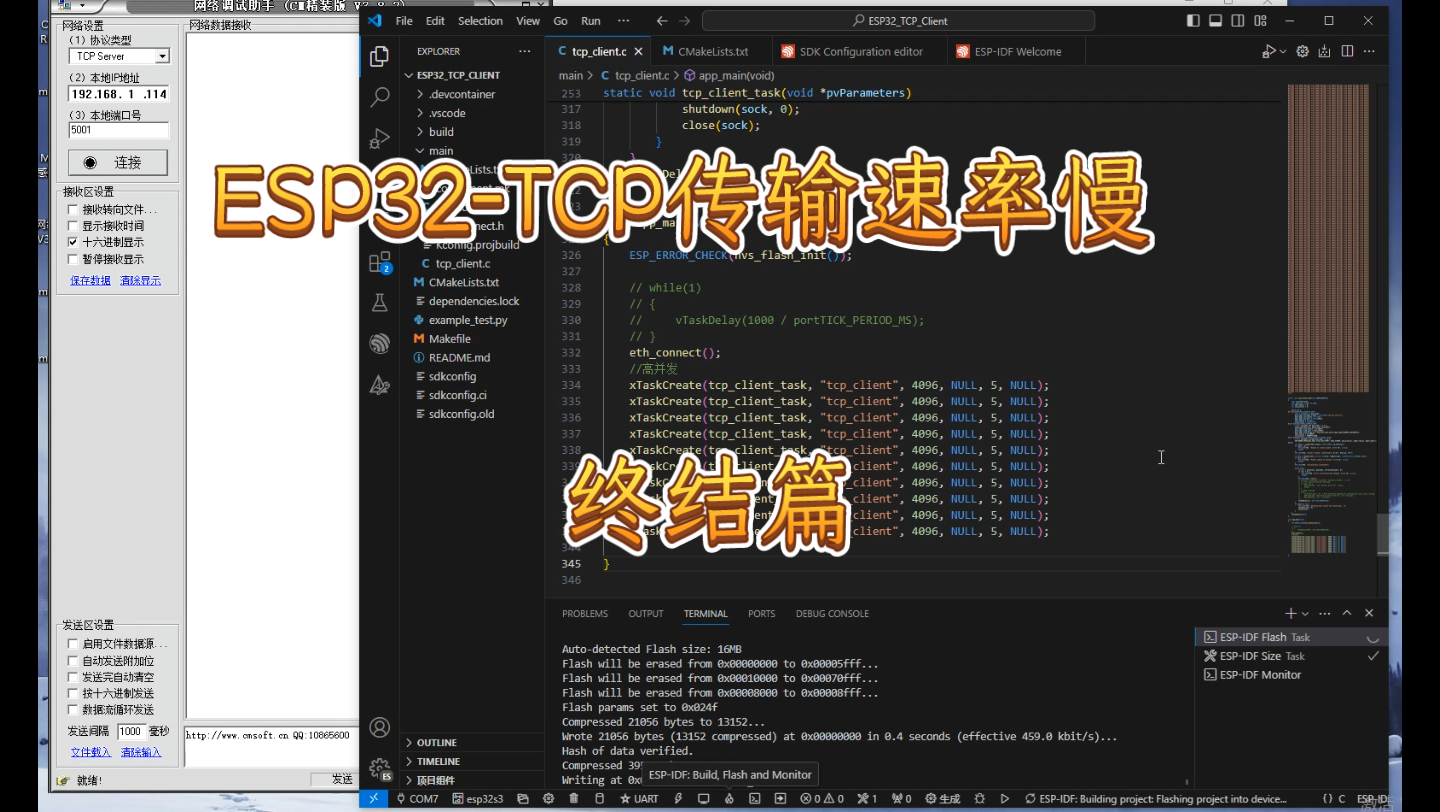The image size is (1440, 812).
Task: Select the COM7 serial port in status bar
Action: 417,799
